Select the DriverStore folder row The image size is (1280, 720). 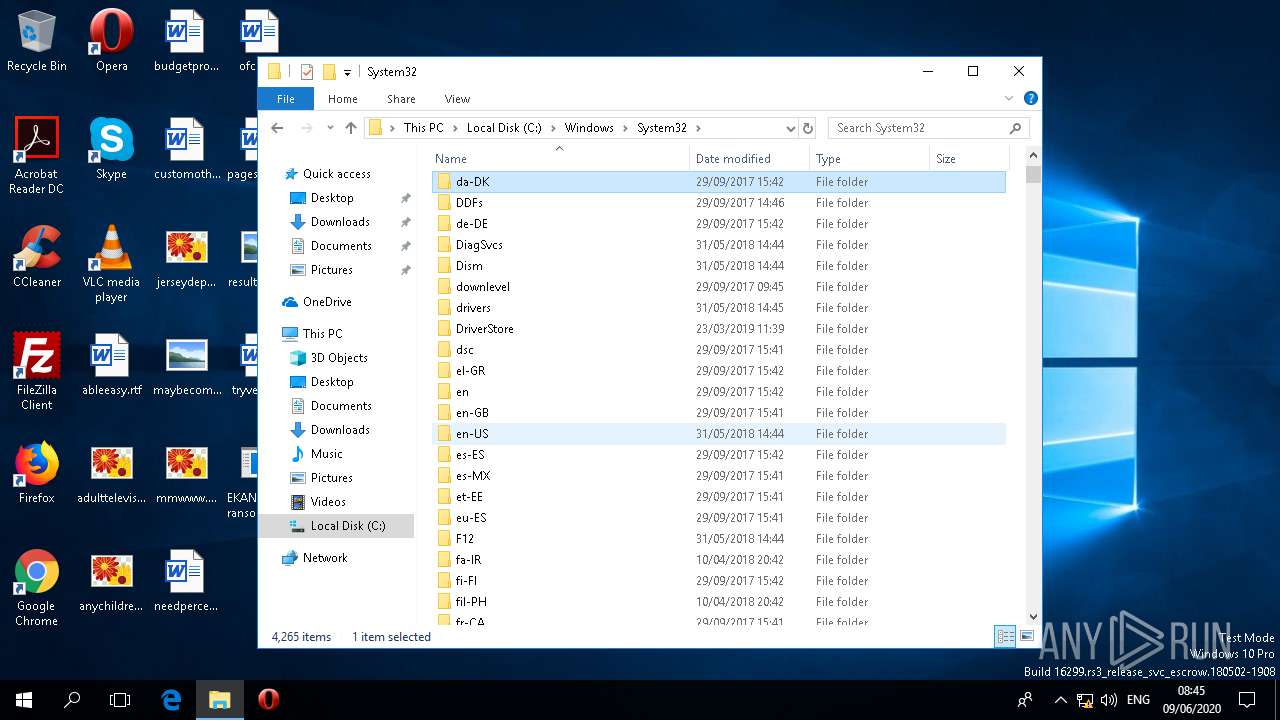point(719,329)
